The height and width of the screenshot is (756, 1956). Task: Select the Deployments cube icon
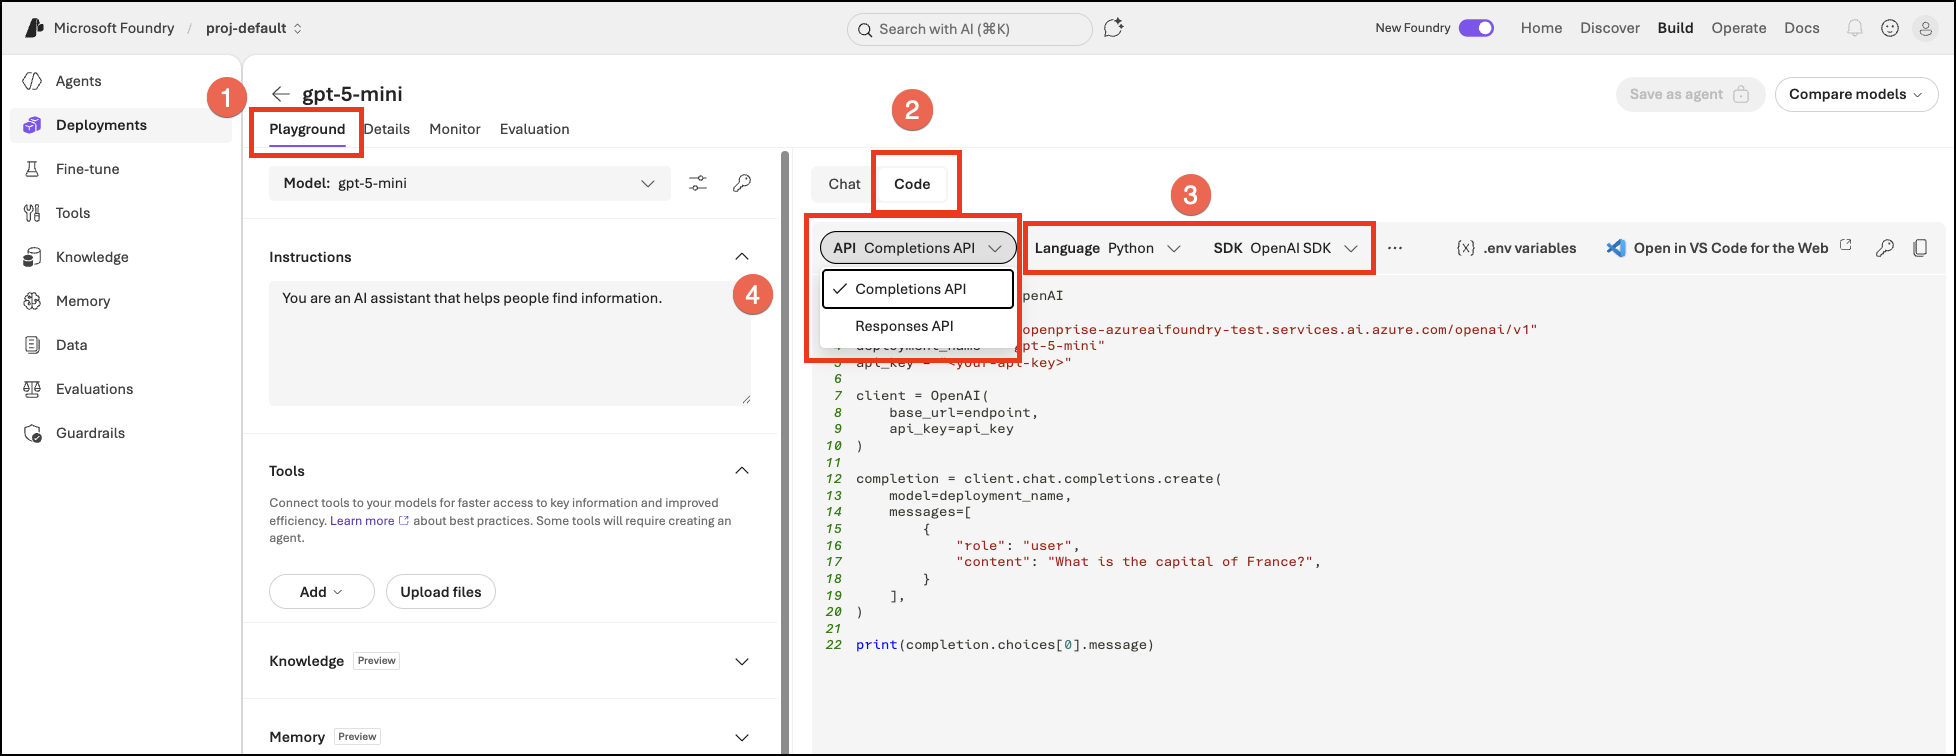coord(33,125)
